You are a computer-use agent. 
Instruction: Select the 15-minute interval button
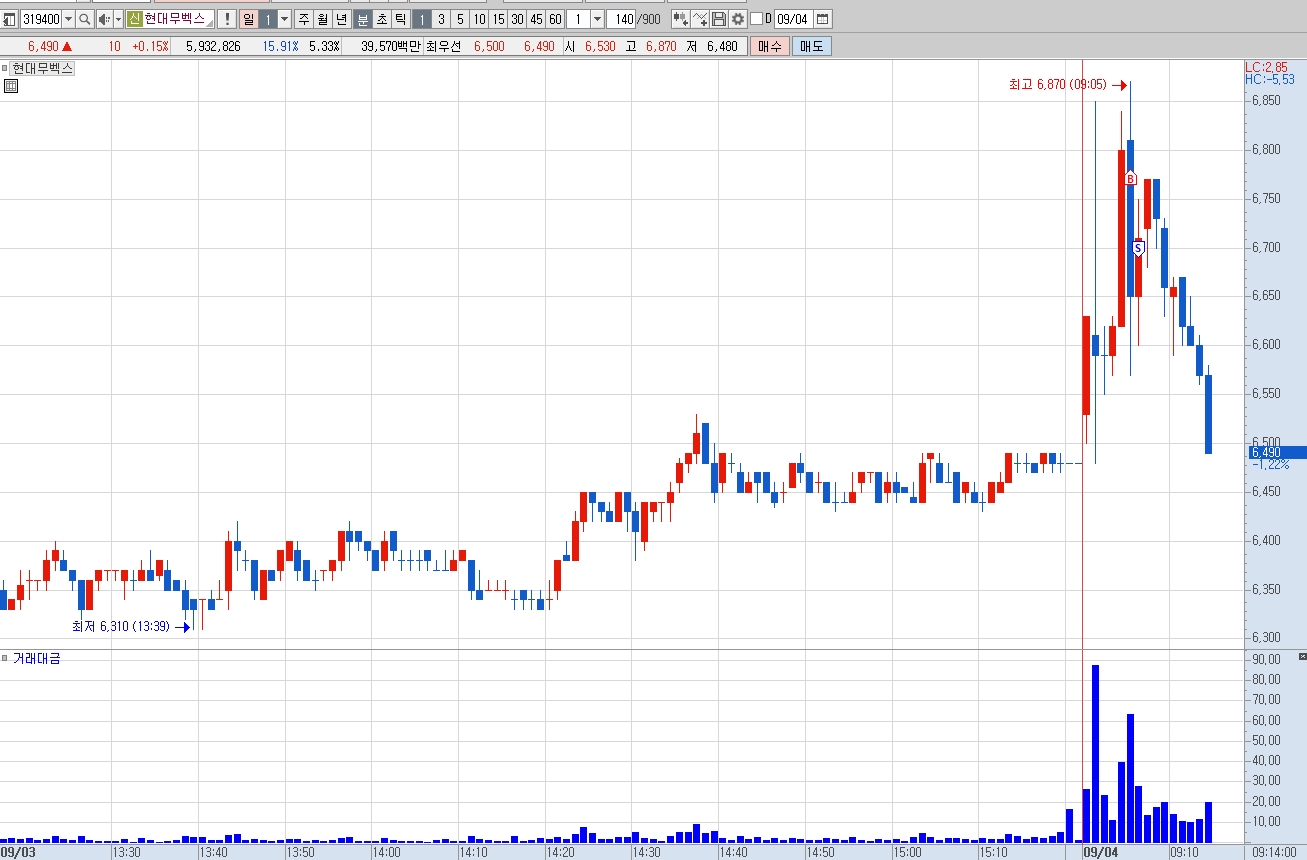498,19
